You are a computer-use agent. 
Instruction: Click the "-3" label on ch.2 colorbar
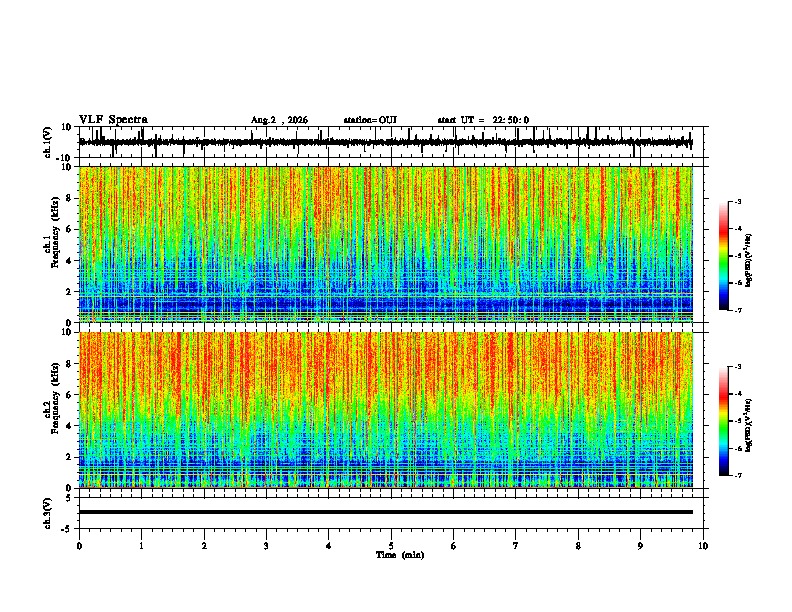[738, 367]
